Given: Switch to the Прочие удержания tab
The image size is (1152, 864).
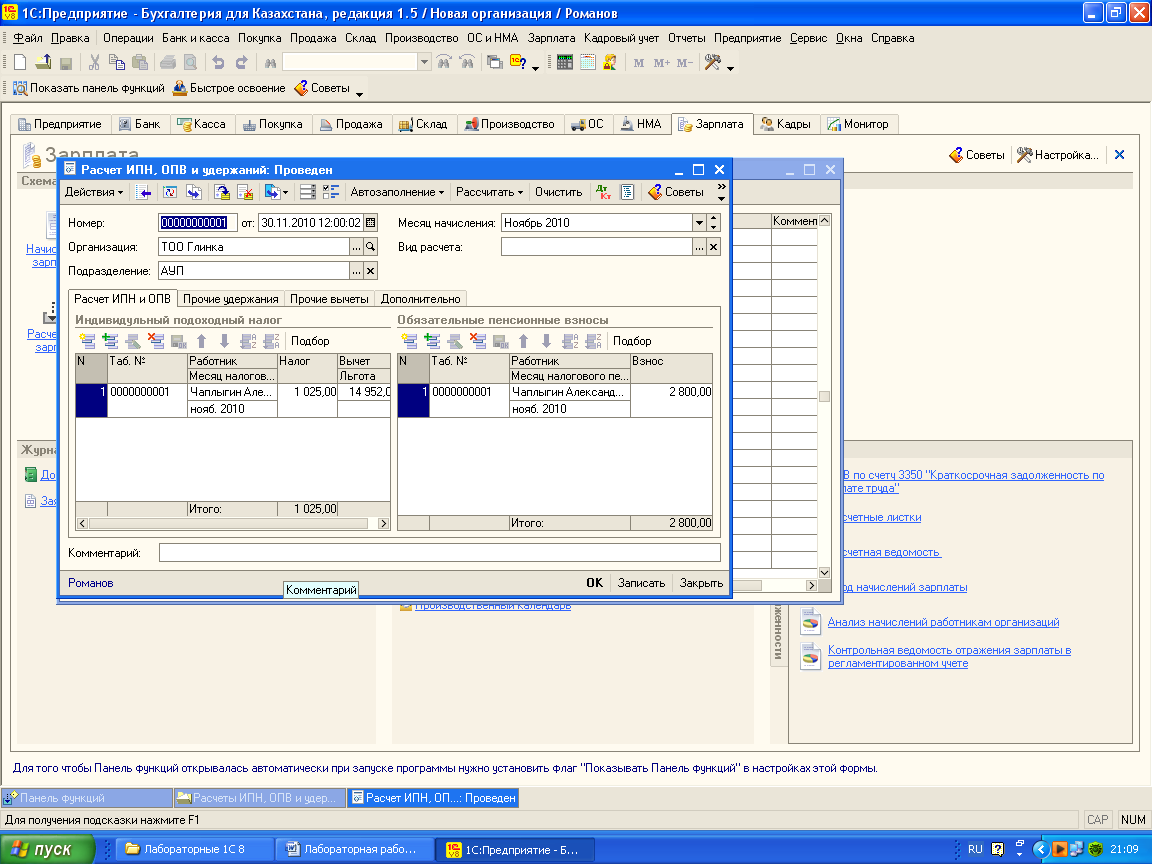Looking at the screenshot, I should tap(231, 299).
